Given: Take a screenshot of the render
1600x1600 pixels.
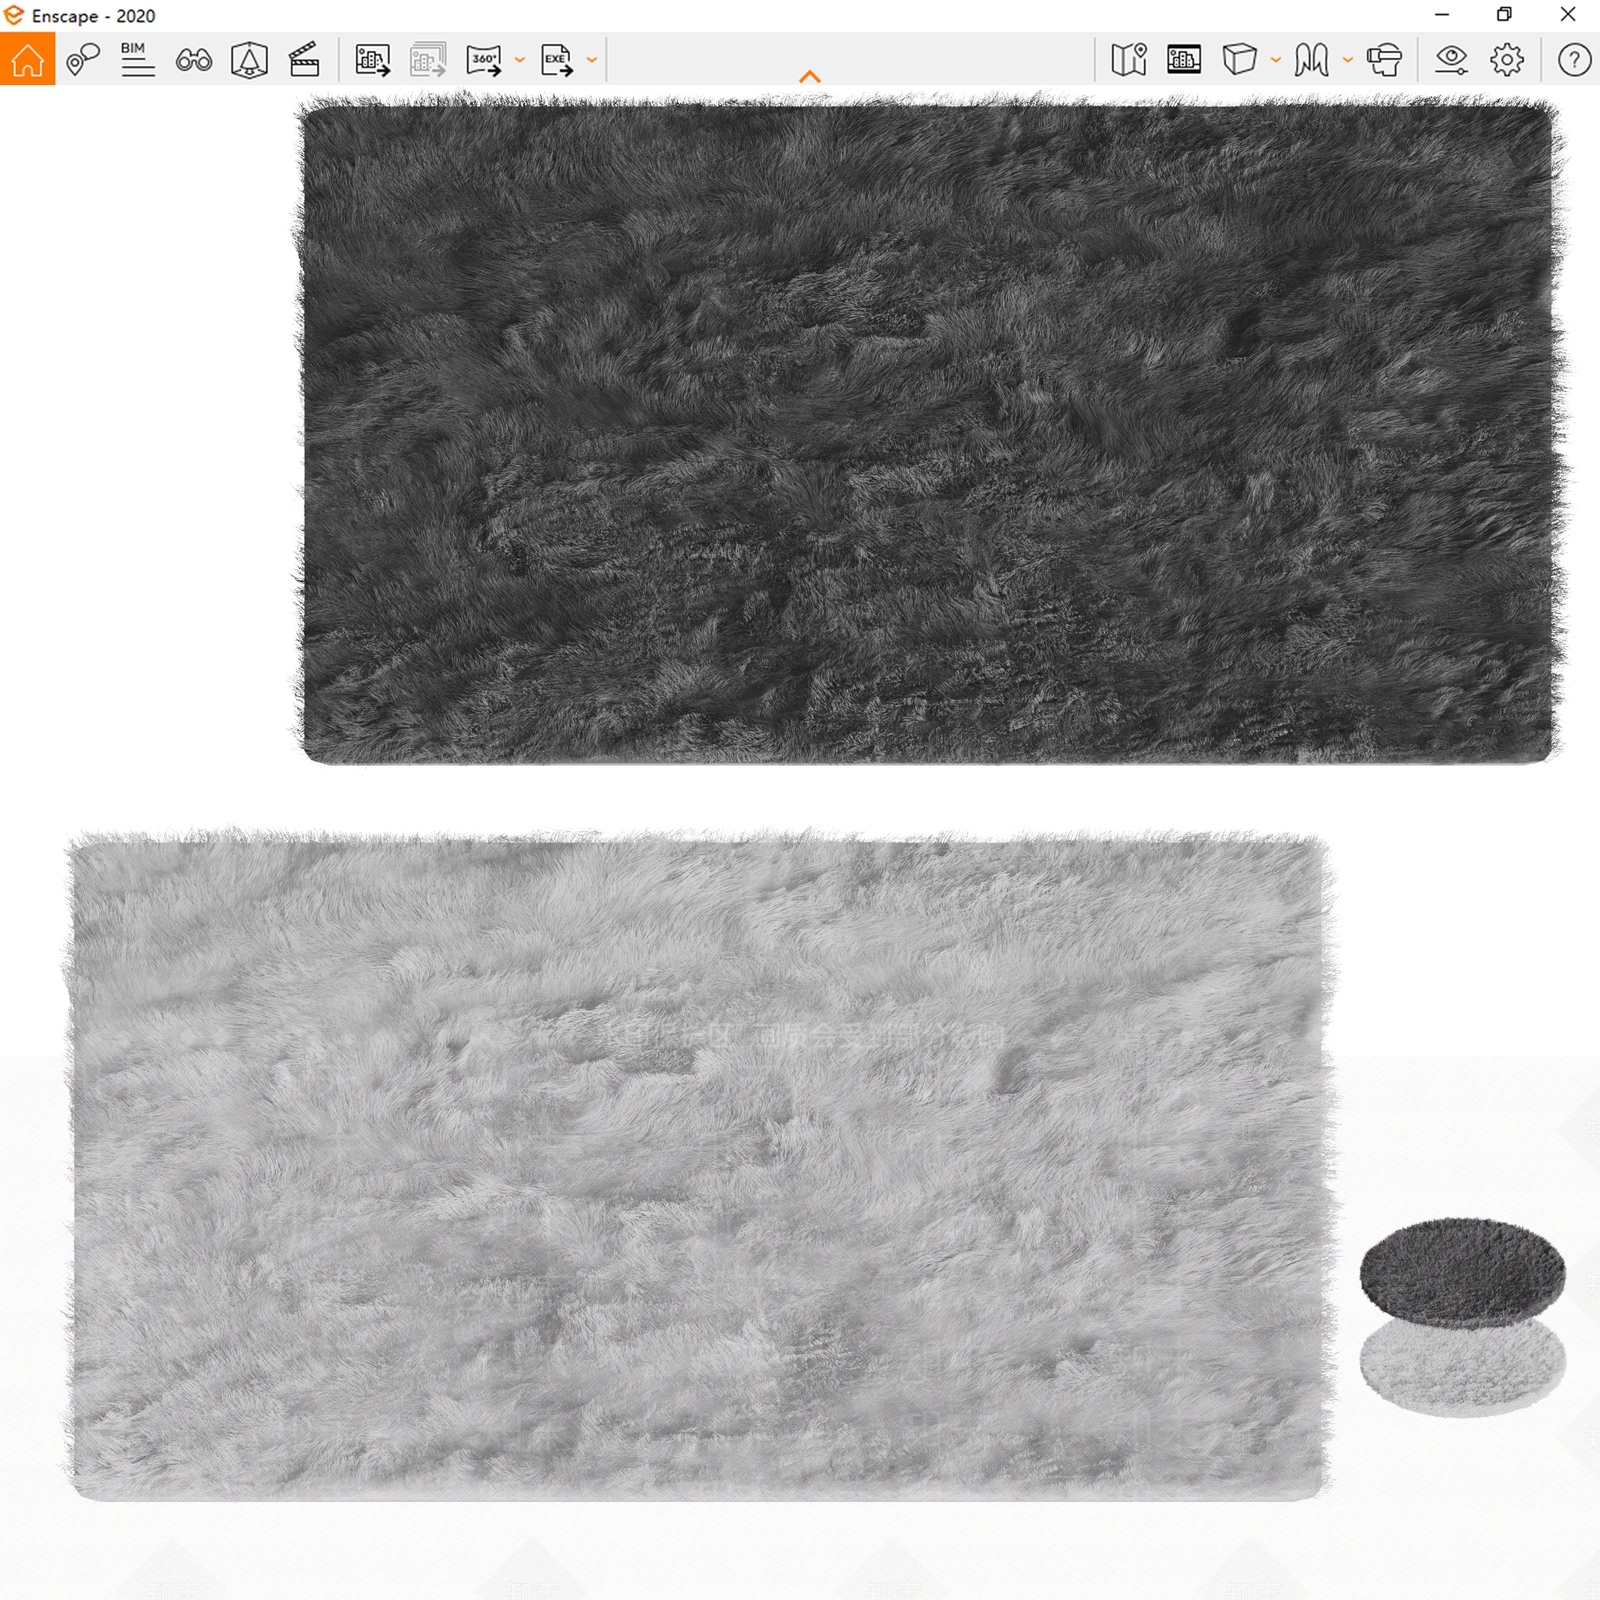Looking at the screenshot, I should (372, 60).
